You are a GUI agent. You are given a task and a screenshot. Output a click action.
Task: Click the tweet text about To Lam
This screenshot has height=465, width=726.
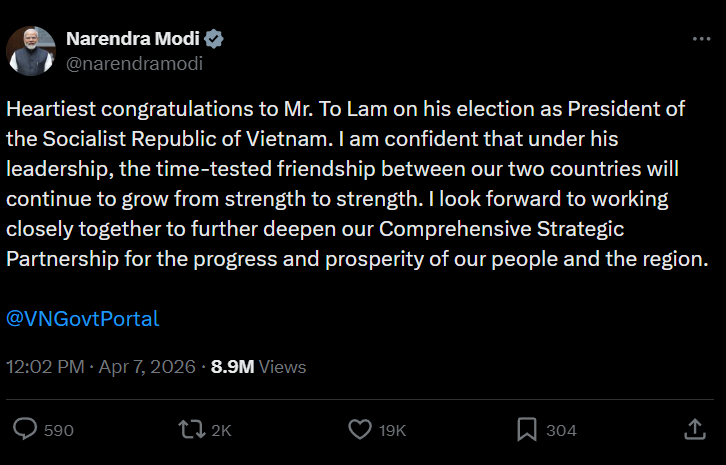coord(355,183)
